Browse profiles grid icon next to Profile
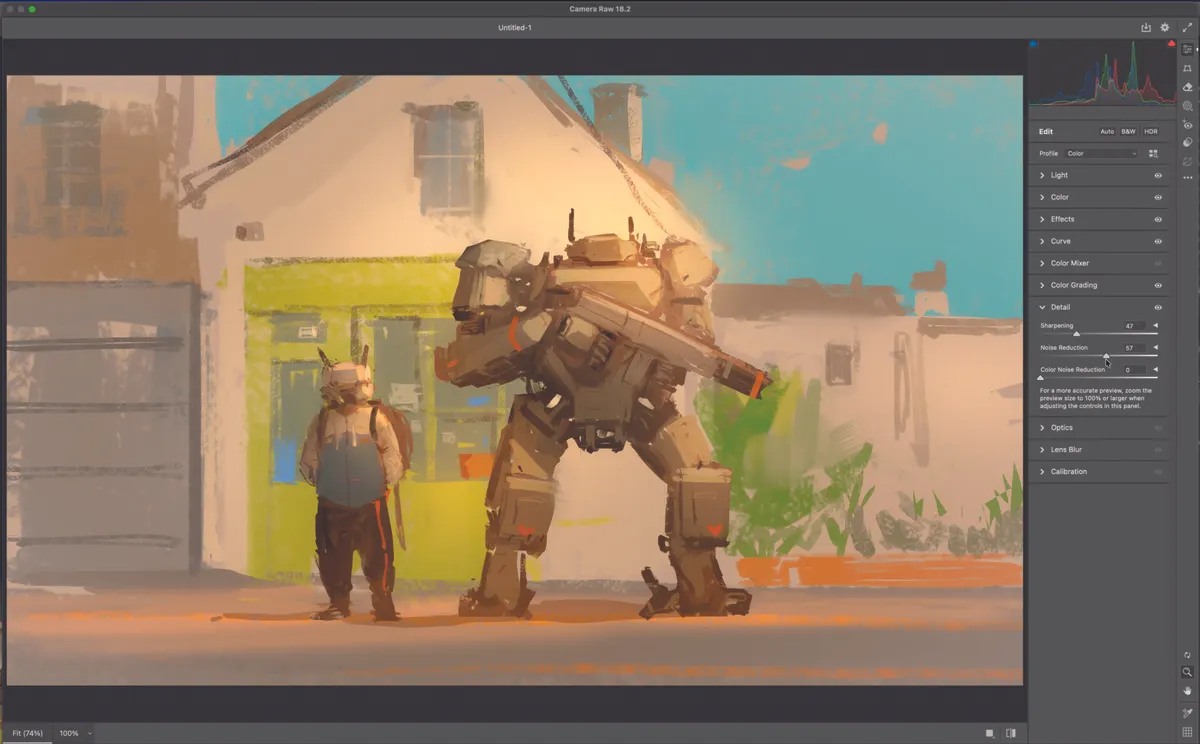This screenshot has height=744, width=1200. pos(1153,154)
